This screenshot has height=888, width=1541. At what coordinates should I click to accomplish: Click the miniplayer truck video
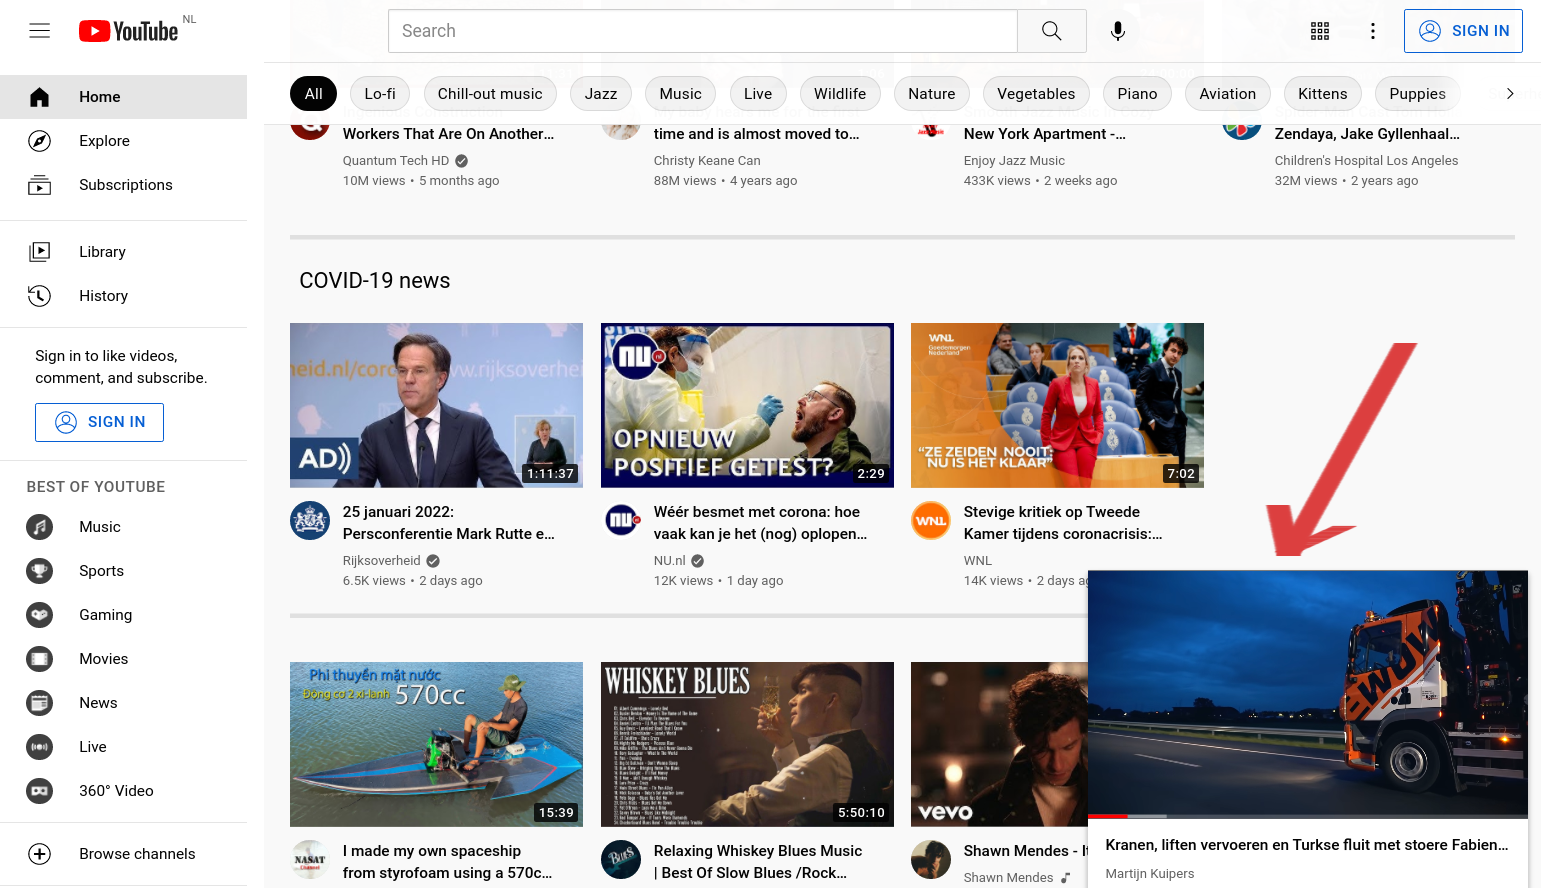pyautogui.click(x=1308, y=693)
